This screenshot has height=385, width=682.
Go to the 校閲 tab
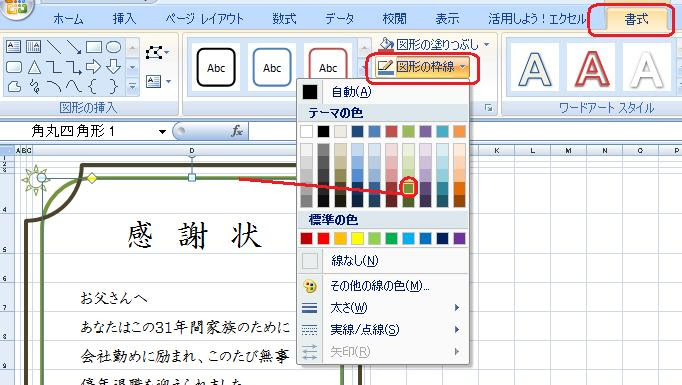394,19
